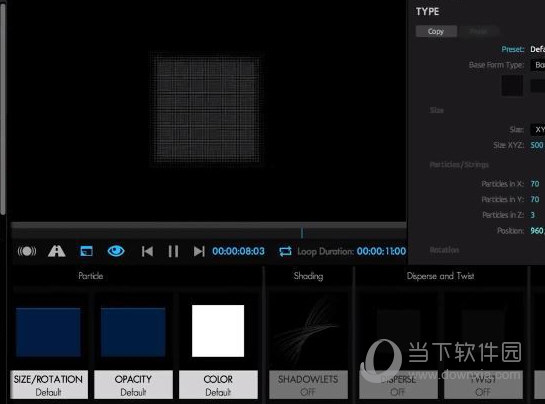Toggle the blue eye visibility icon

click(x=116, y=251)
